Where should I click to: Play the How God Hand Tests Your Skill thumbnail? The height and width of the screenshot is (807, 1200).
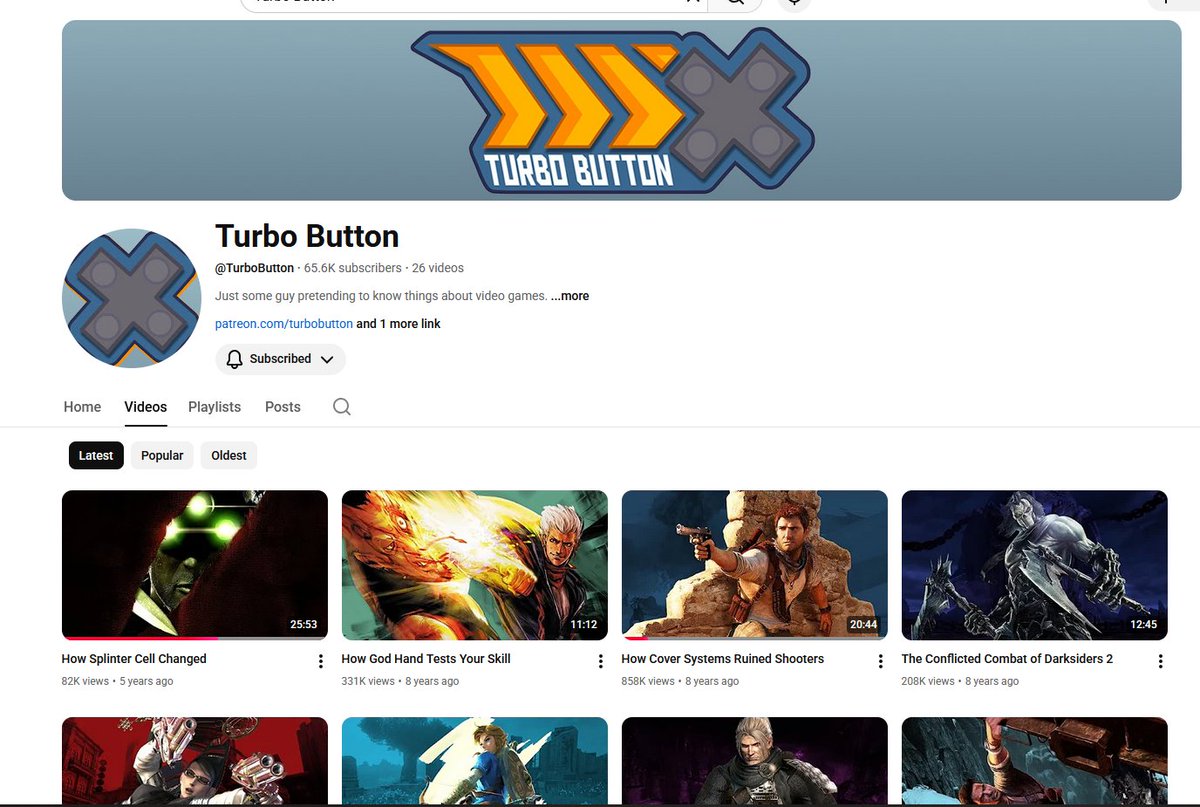pyautogui.click(x=475, y=565)
